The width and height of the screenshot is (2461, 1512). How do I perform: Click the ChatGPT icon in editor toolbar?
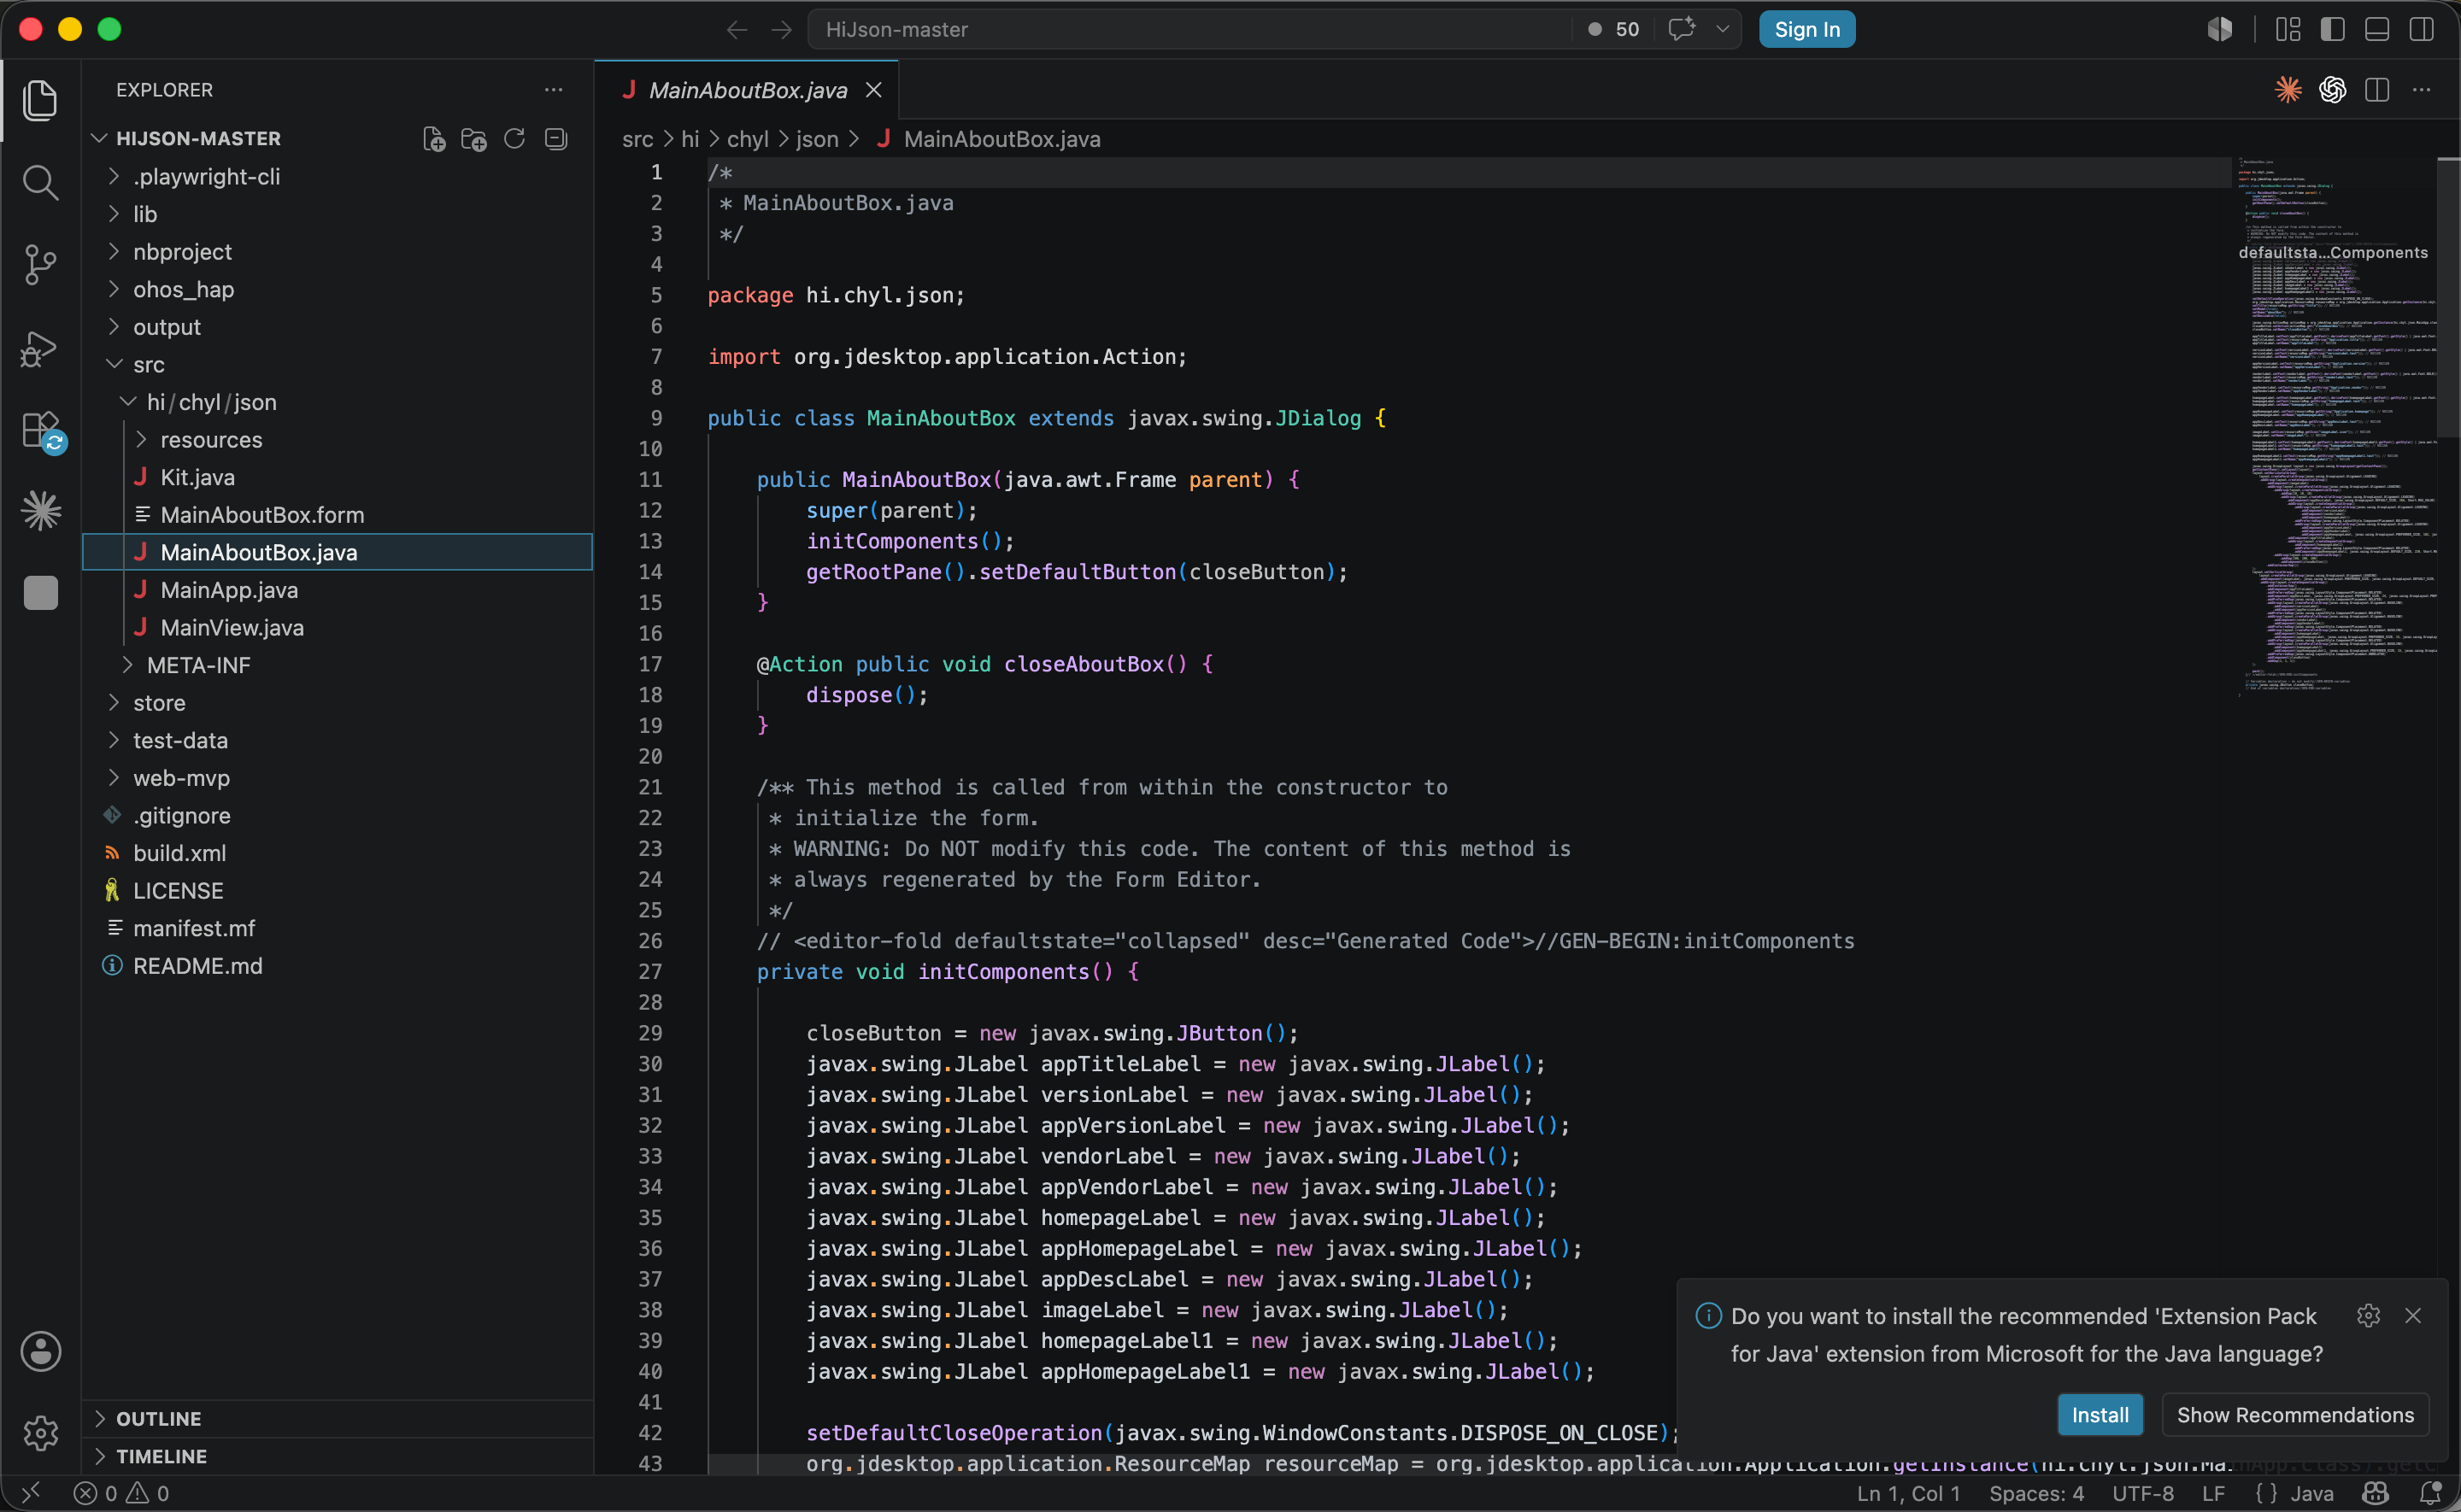2333,90
